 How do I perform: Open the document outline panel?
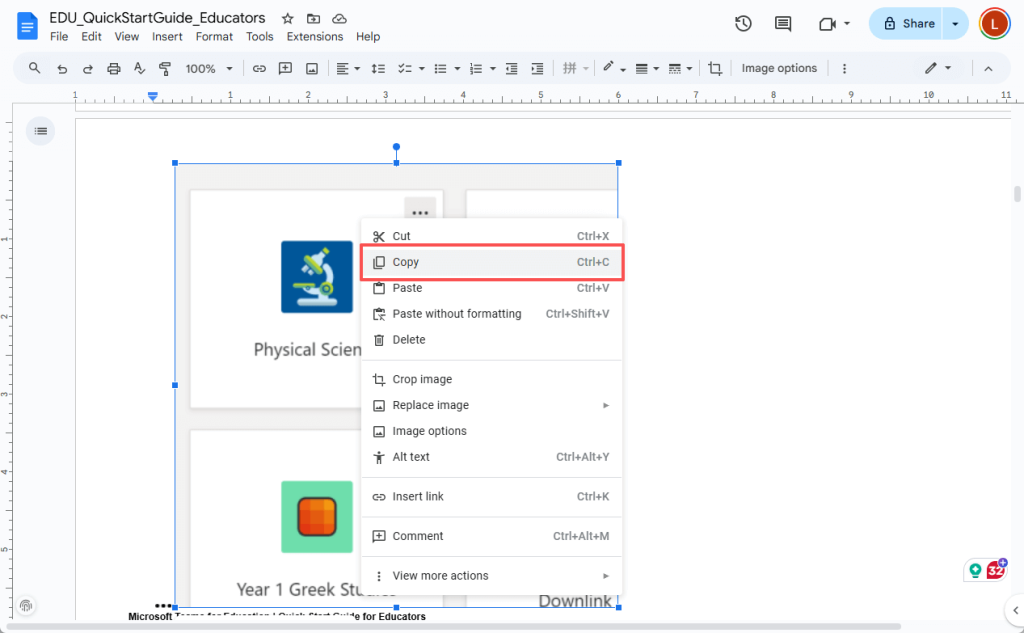click(x=40, y=130)
